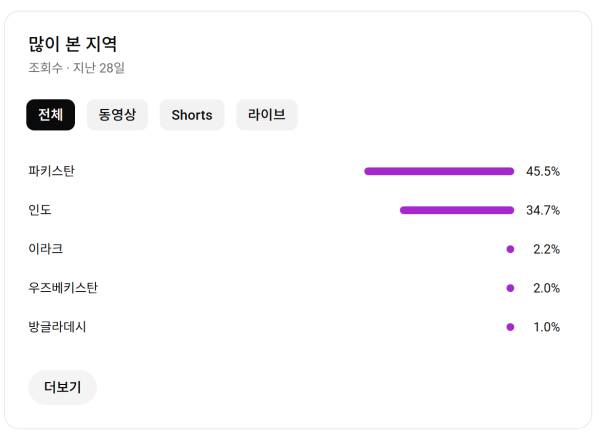Select the 파키스탄 region label
The height and width of the screenshot is (439, 600).
(x=51, y=171)
